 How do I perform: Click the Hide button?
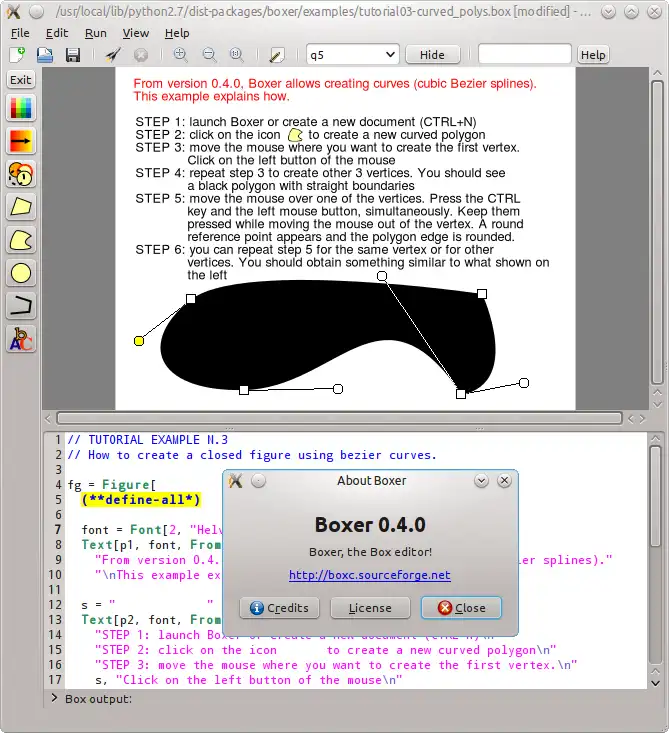[x=432, y=55]
